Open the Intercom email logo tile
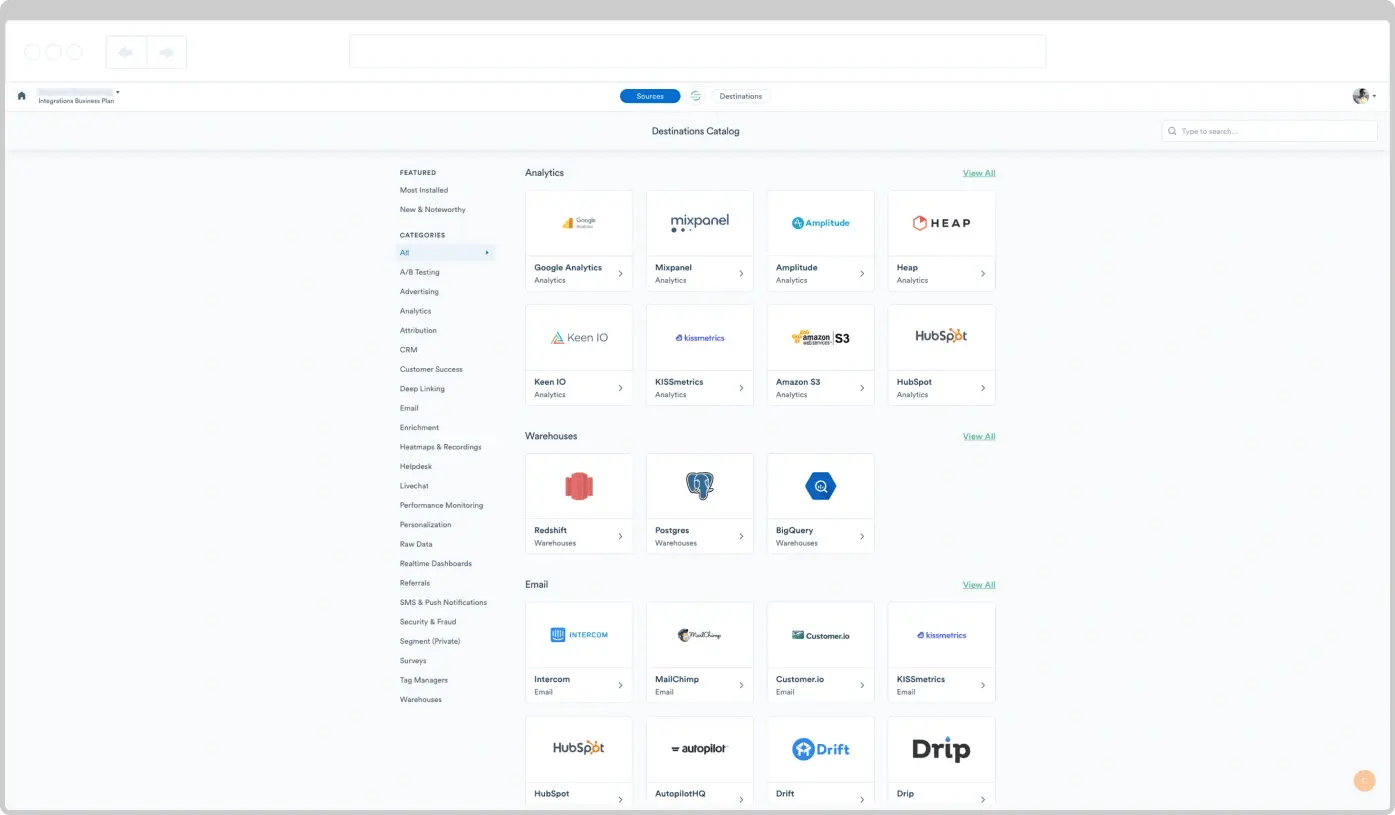This screenshot has height=815, width=1395. [579, 635]
